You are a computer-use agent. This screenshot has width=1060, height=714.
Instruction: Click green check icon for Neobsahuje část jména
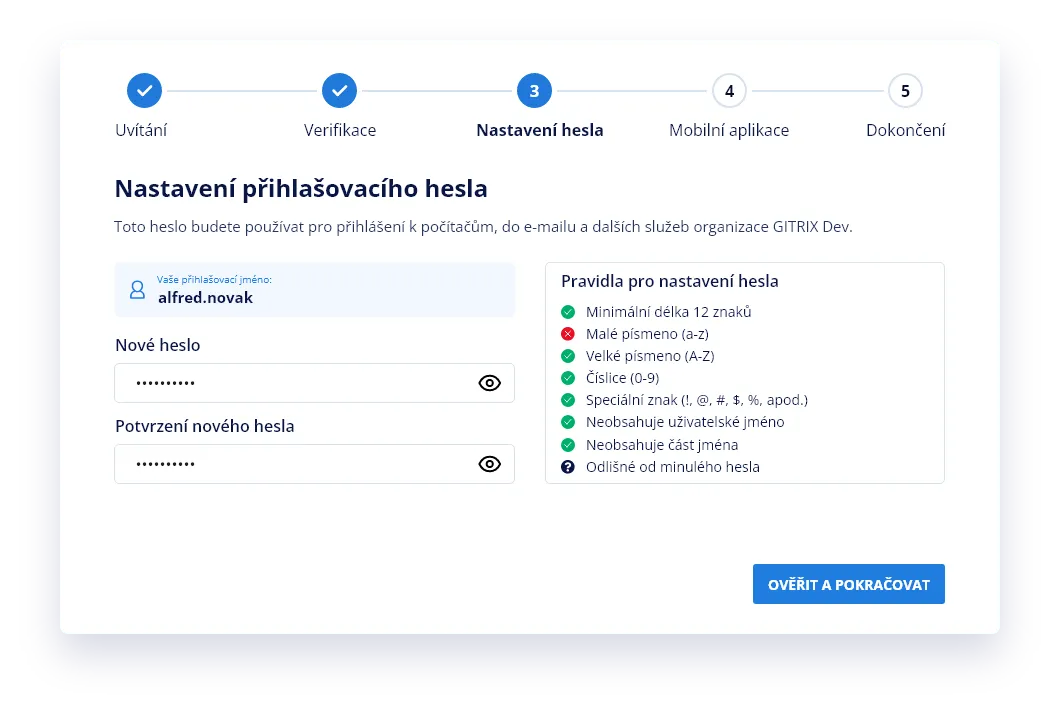click(568, 445)
